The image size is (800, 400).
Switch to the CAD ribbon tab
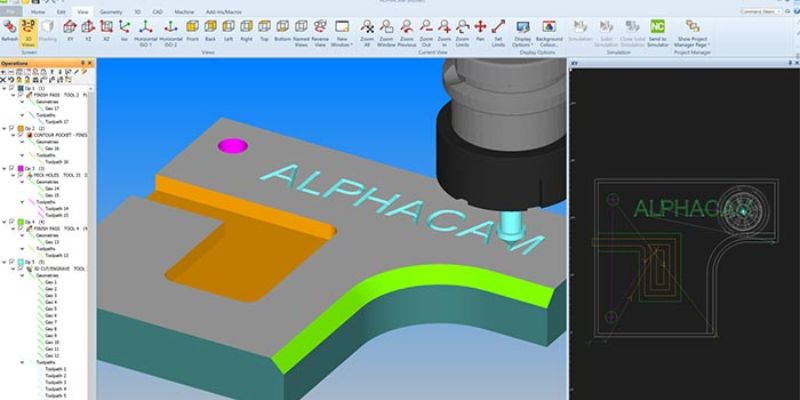tap(158, 11)
